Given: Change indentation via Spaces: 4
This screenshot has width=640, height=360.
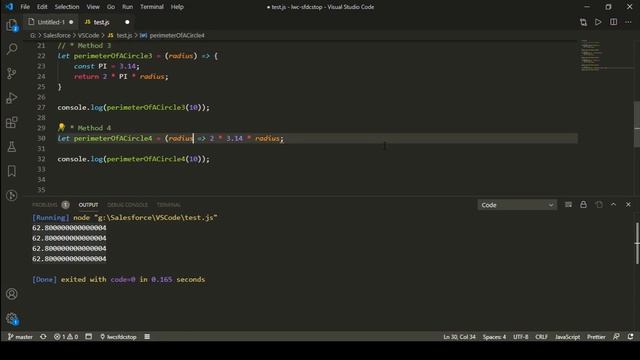Looking at the screenshot, I should coord(494,337).
